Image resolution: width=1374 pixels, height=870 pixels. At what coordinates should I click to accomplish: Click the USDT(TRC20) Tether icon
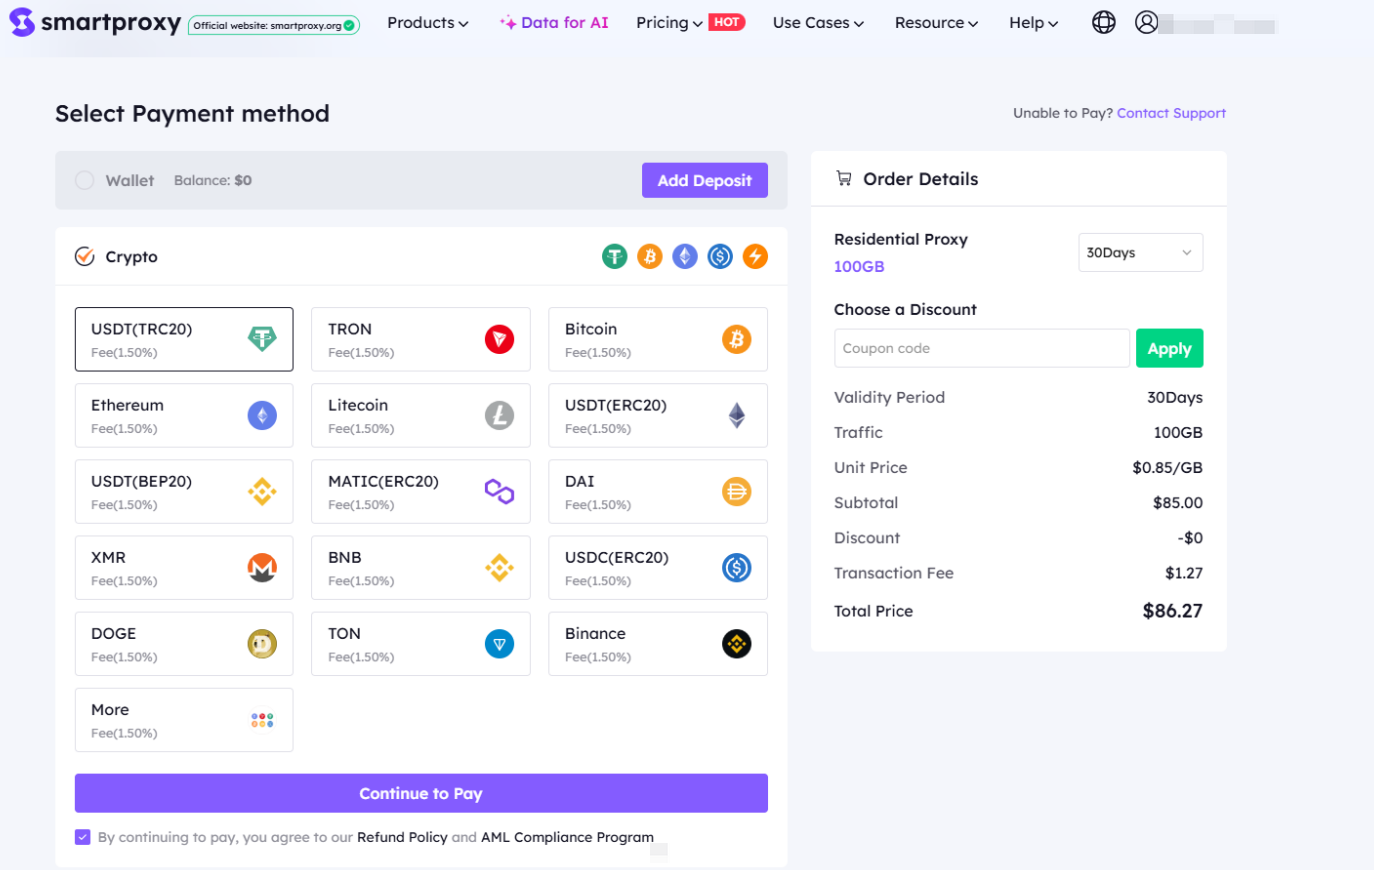[262, 339]
